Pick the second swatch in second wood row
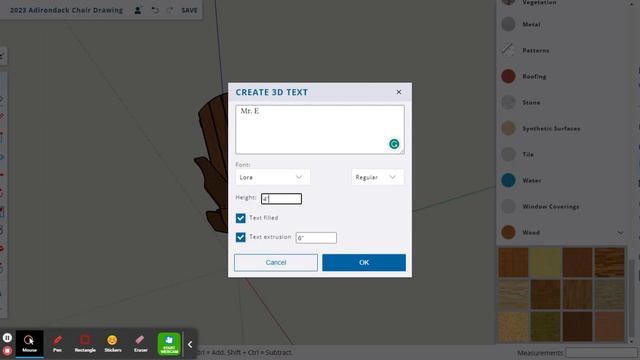The height and width of the screenshot is (360, 640). click(x=545, y=295)
